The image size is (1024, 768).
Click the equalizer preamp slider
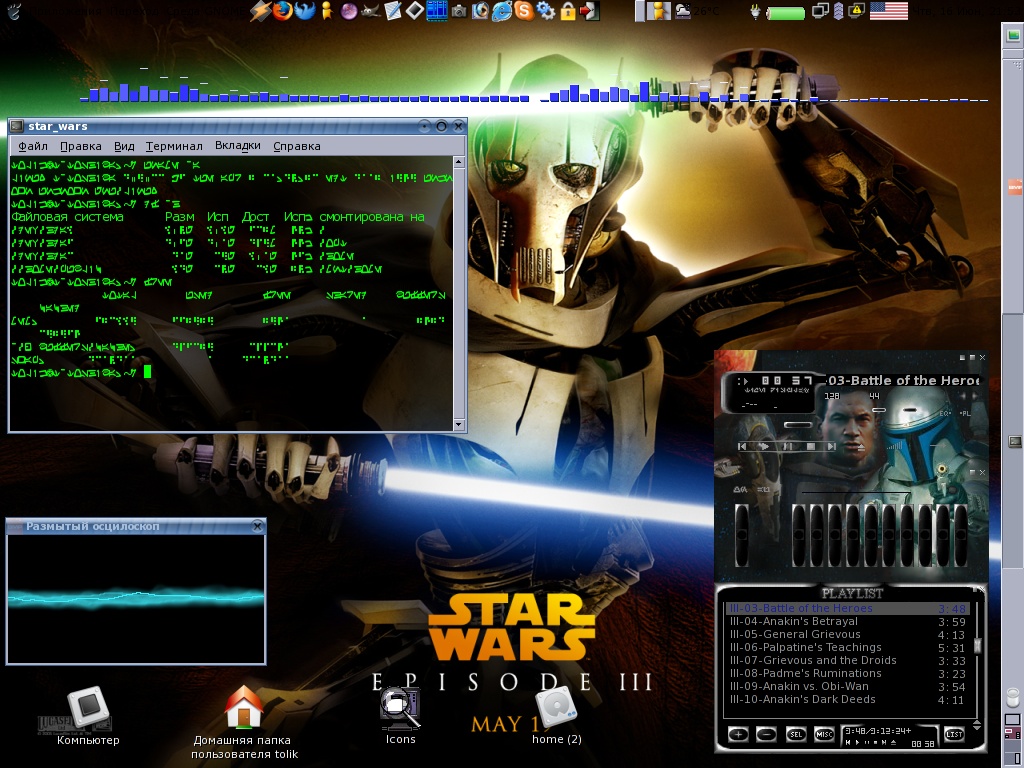[x=743, y=536]
